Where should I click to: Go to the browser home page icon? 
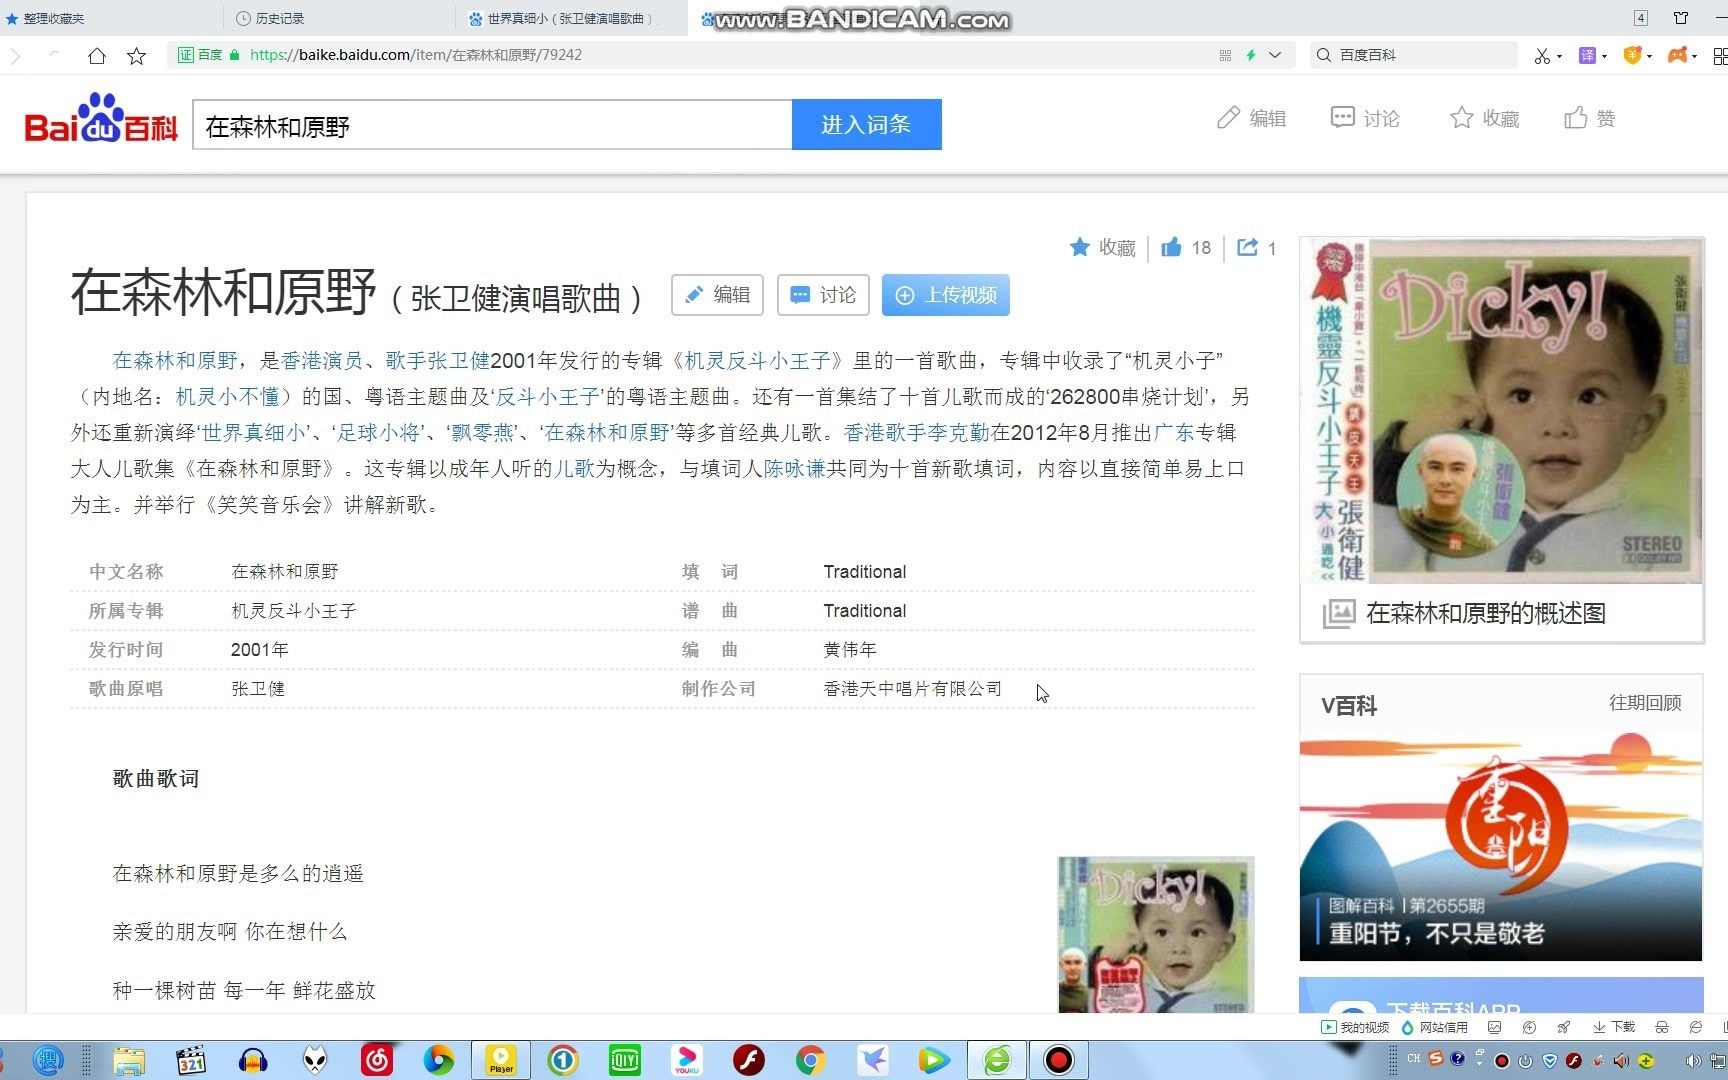tap(97, 56)
